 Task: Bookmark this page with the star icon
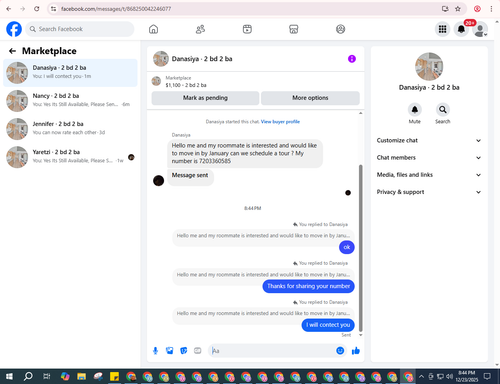tap(458, 9)
